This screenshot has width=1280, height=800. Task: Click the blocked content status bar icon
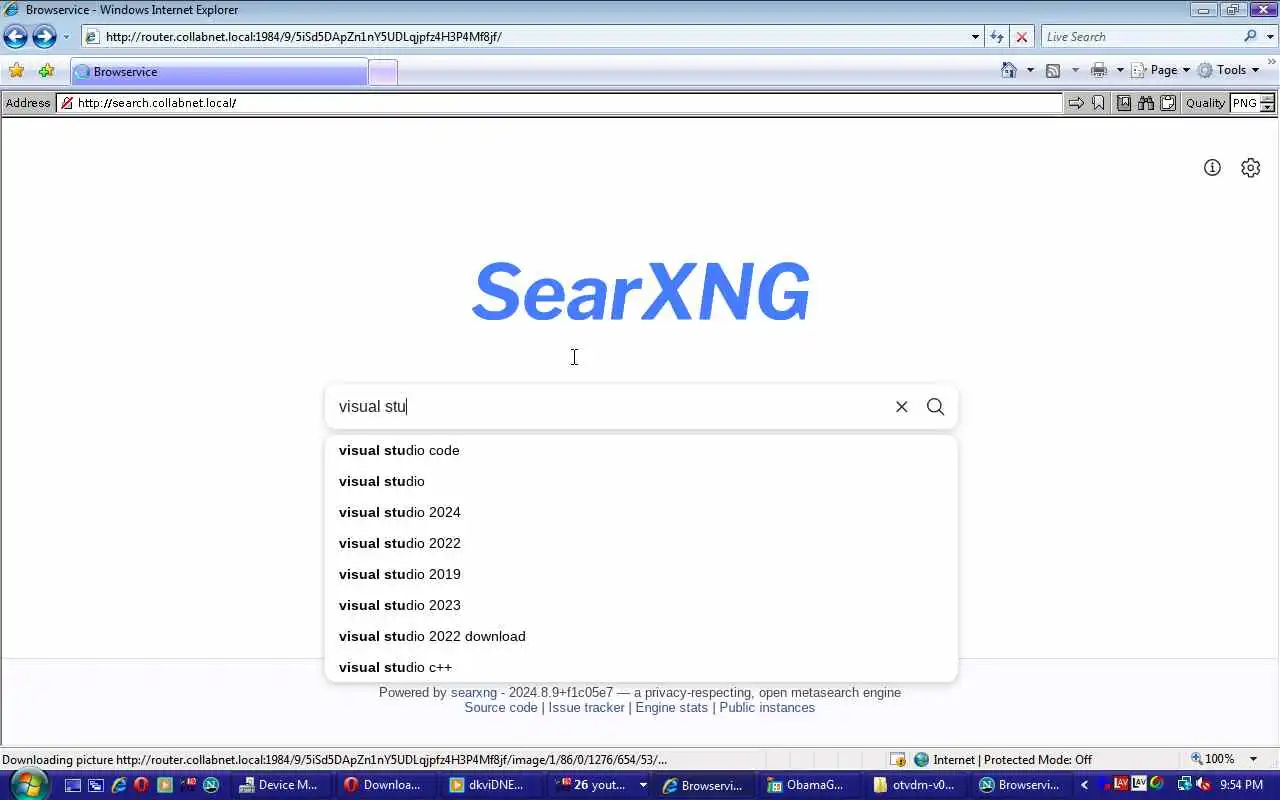898,760
